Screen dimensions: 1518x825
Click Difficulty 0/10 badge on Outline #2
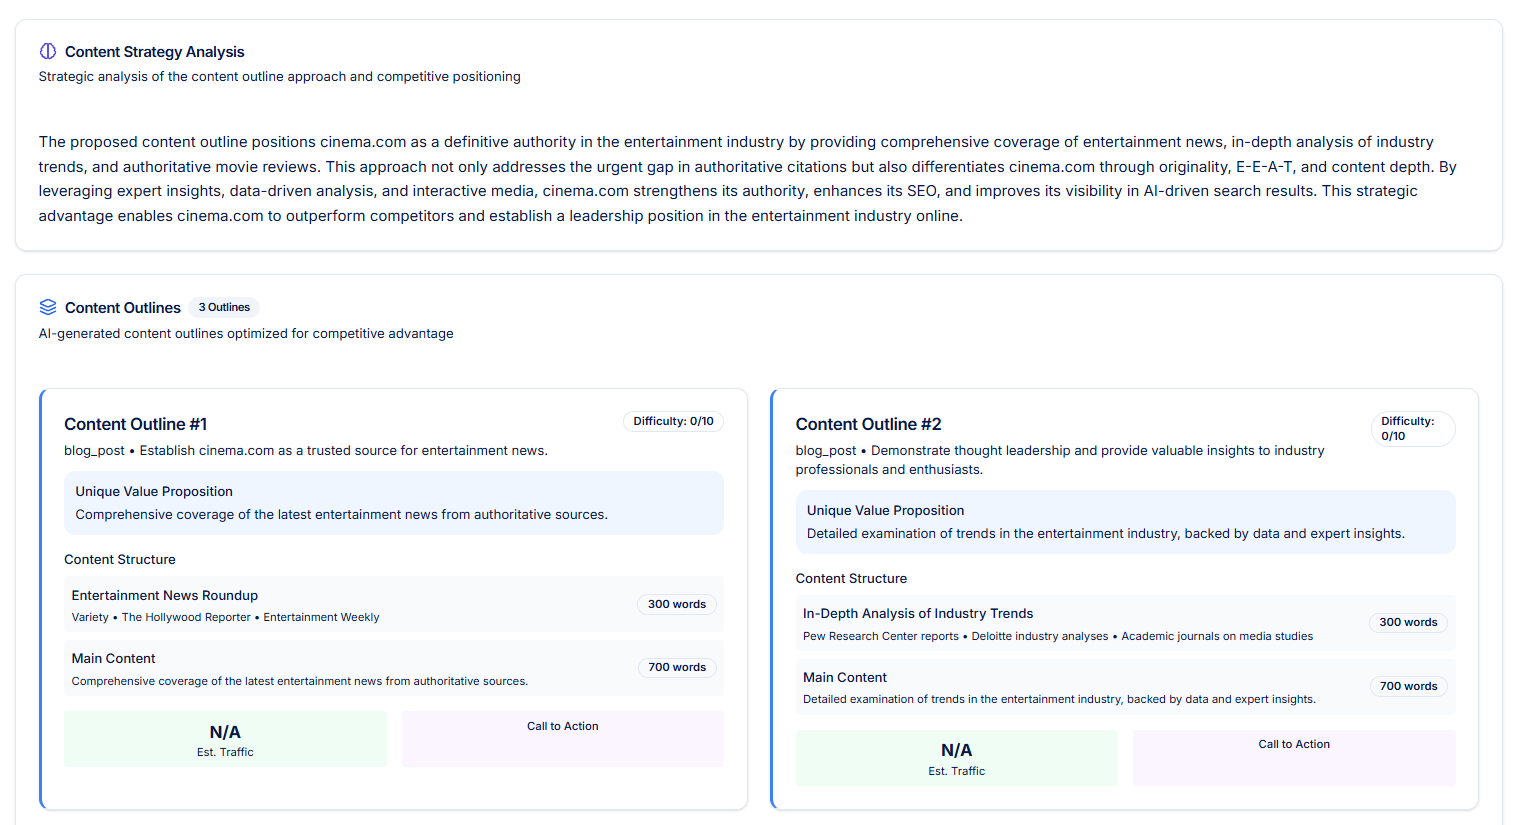click(1411, 428)
